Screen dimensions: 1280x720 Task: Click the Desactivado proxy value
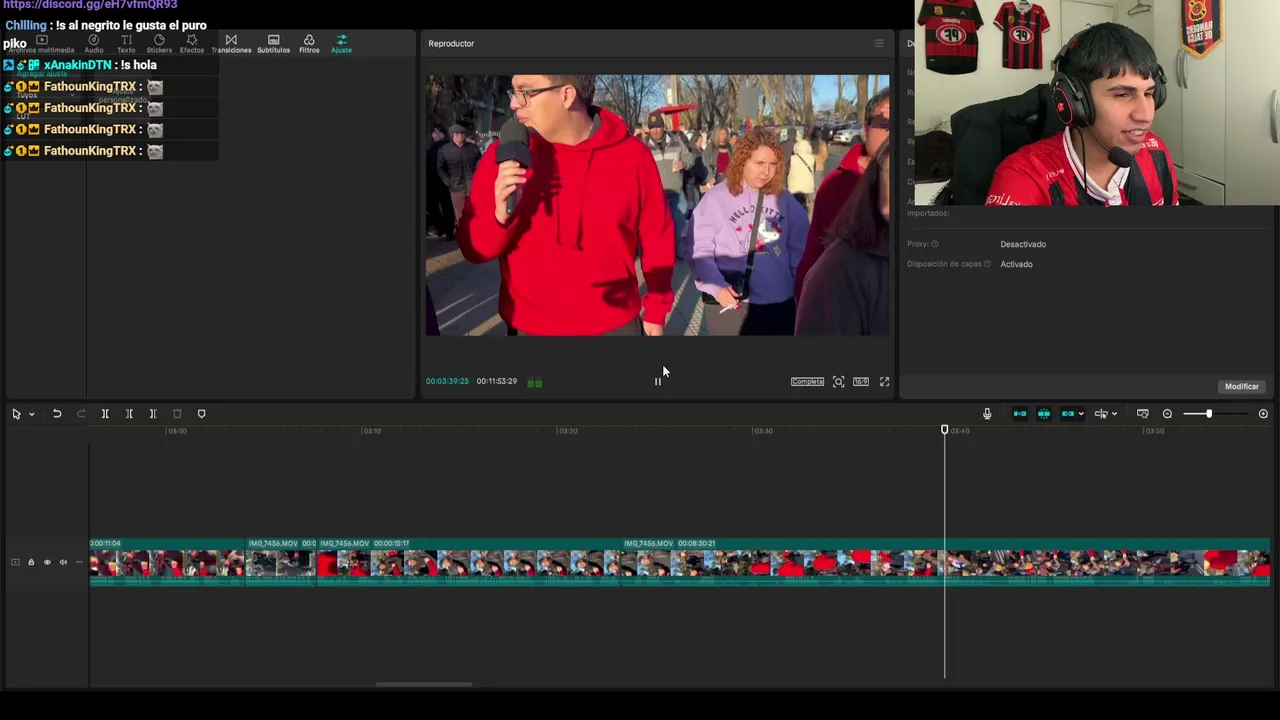coord(1023,244)
